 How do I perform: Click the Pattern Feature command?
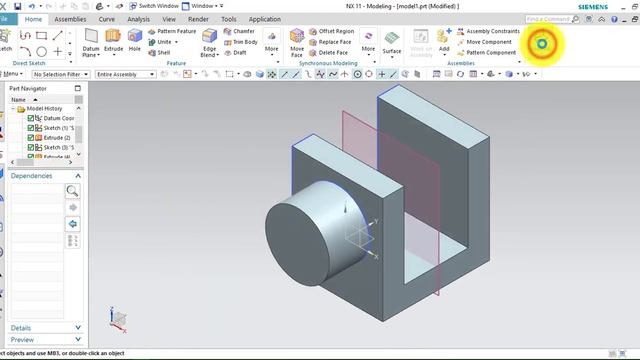pyautogui.click(x=172, y=31)
